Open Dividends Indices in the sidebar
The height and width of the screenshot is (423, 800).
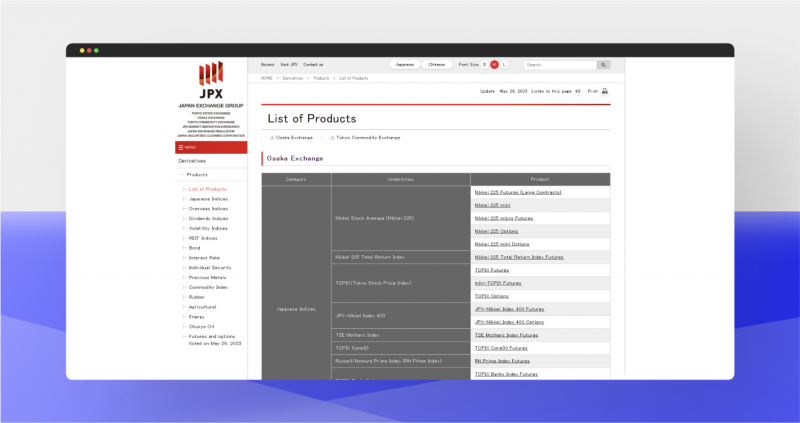(x=208, y=218)
